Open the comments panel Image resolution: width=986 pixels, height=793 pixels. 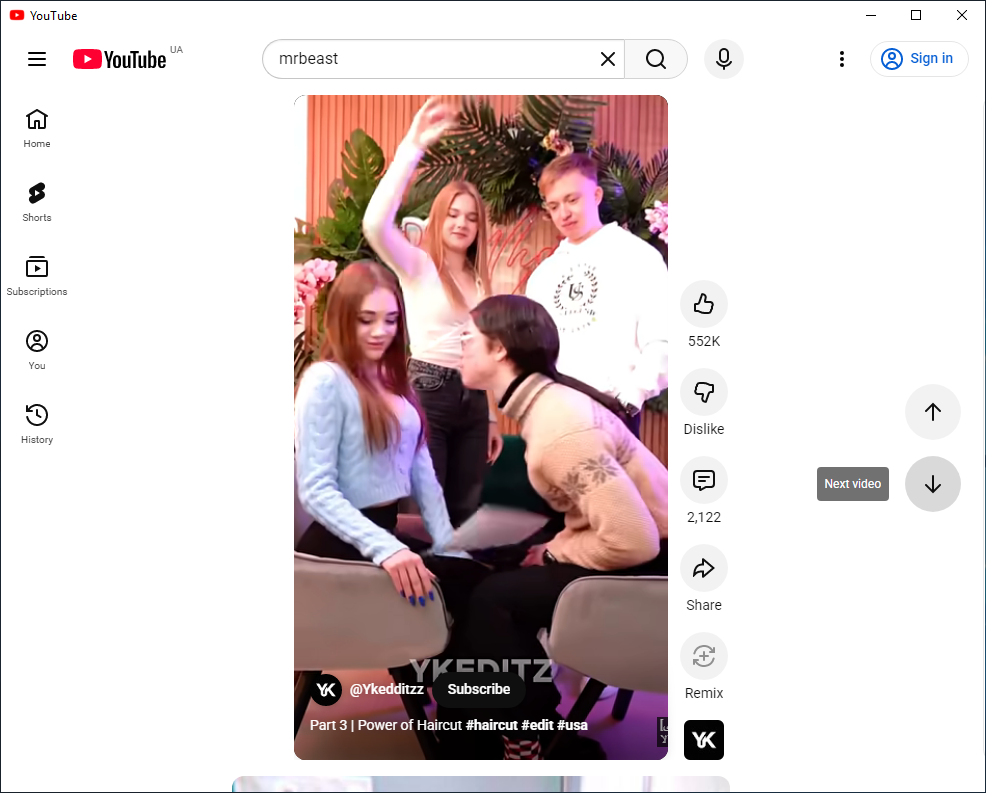tap(703, 480)
